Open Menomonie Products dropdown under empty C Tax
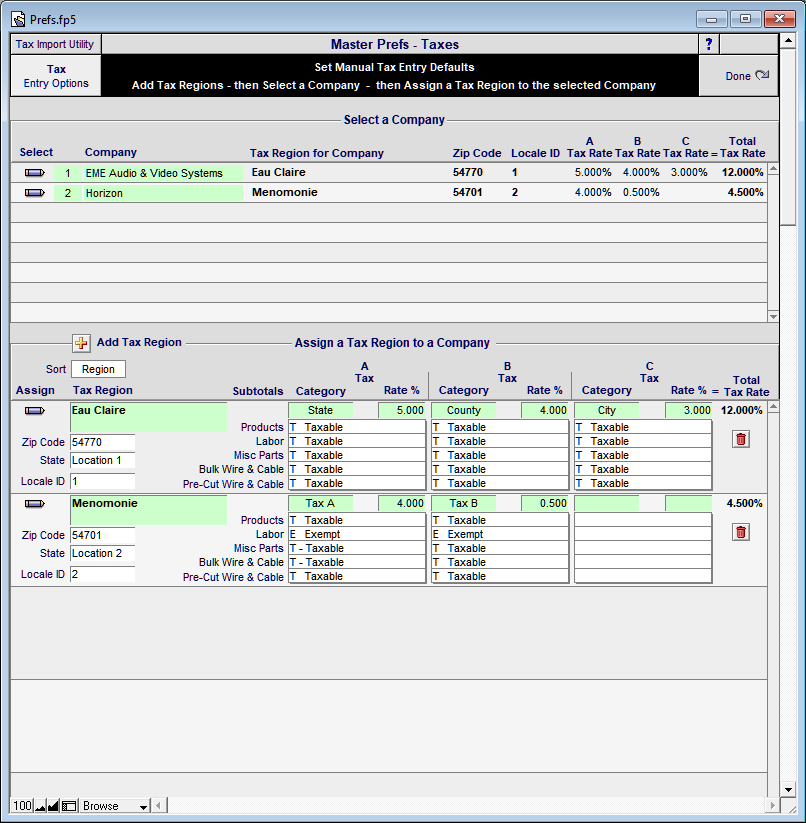The height and width of the screenshot is (823, 806). click(643, 520)
